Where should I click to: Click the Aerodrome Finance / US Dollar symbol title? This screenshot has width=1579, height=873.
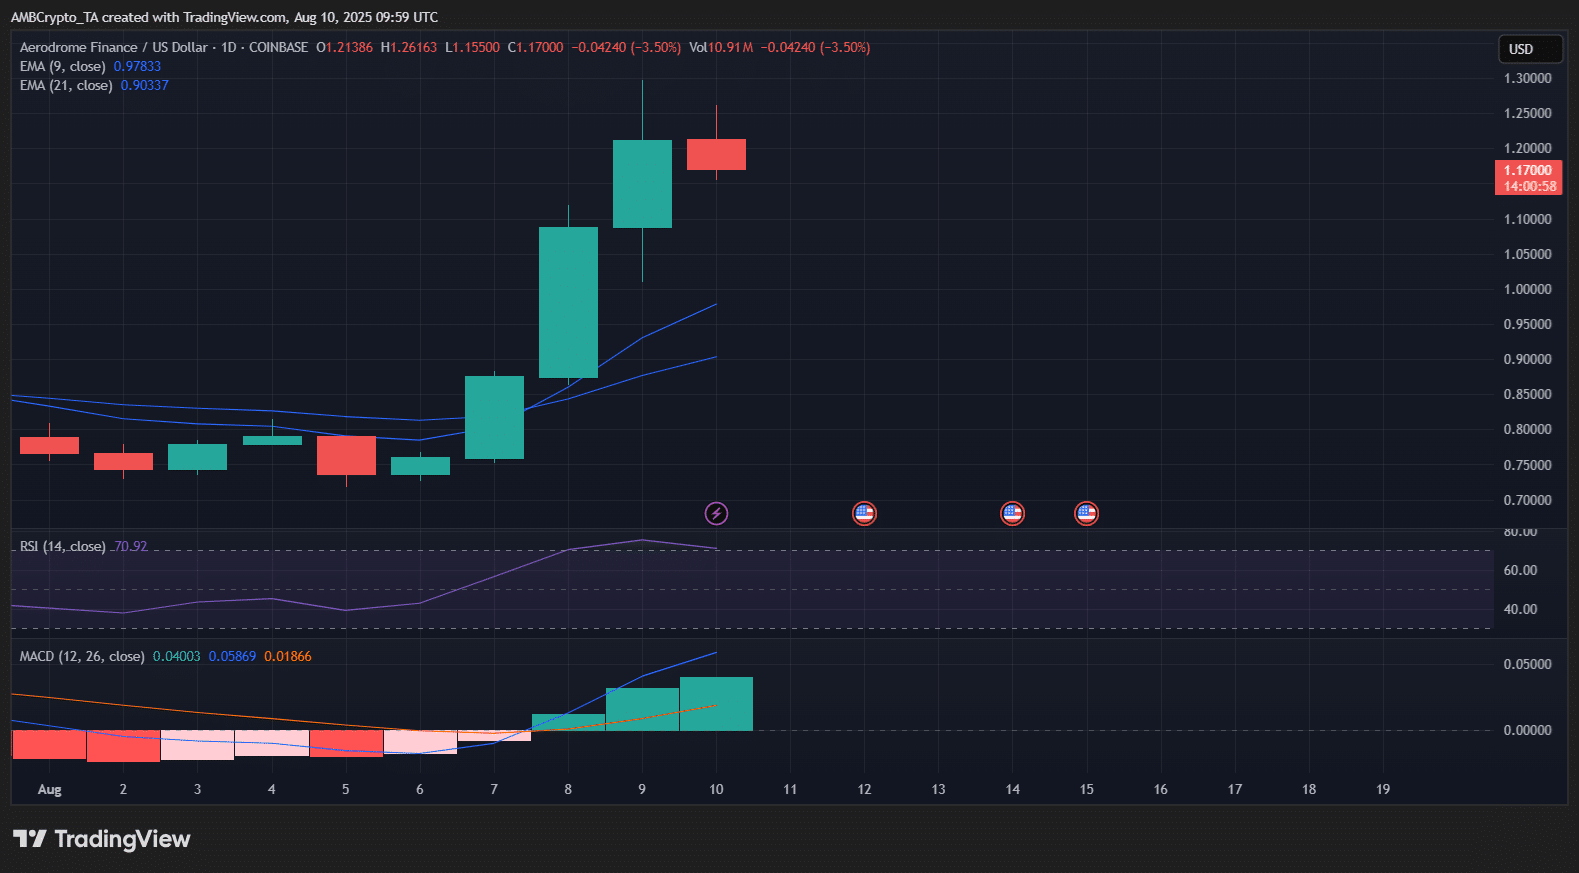pos(113,48)
